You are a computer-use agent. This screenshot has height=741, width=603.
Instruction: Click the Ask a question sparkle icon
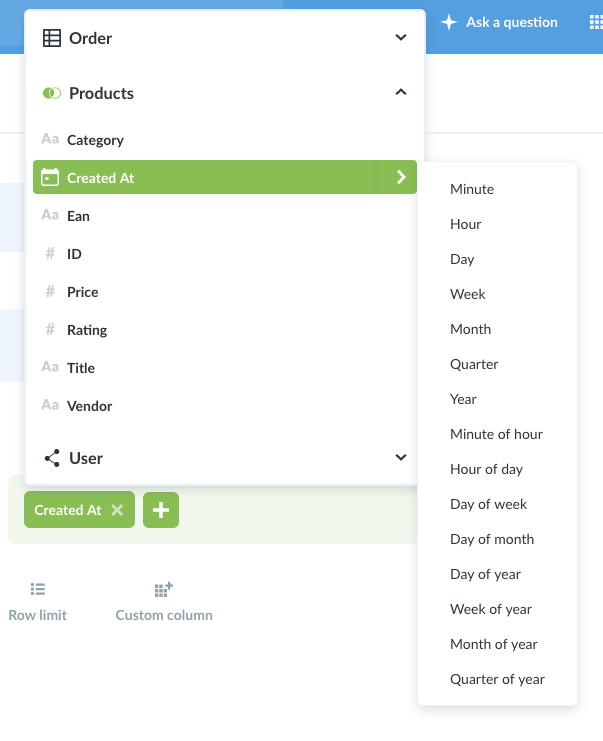(x=448, y=22)
